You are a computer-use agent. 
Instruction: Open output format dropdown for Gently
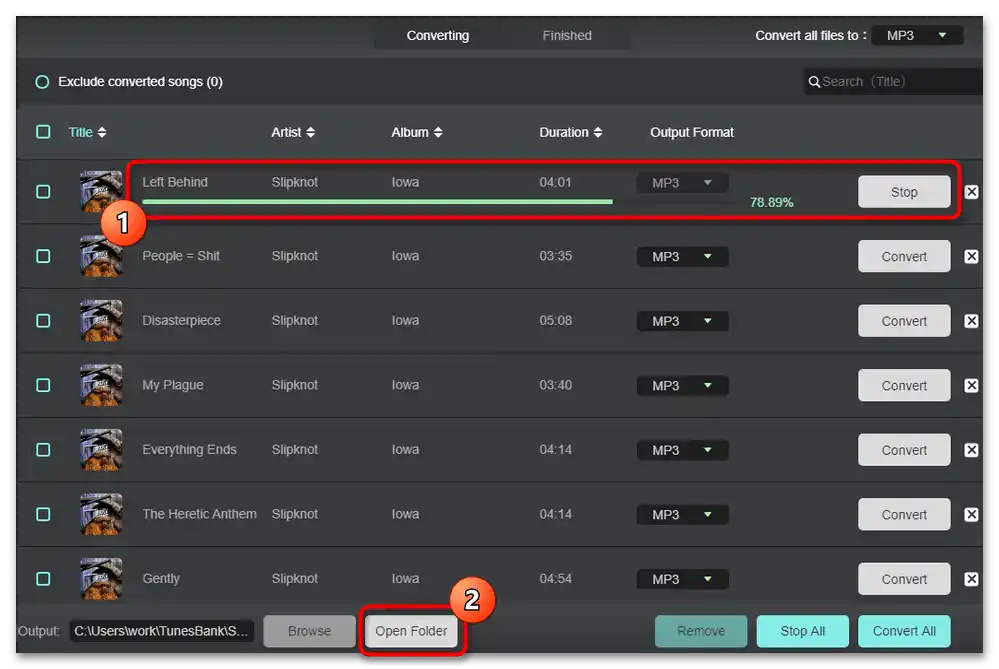pyautogui.click(x=682, y=579)
